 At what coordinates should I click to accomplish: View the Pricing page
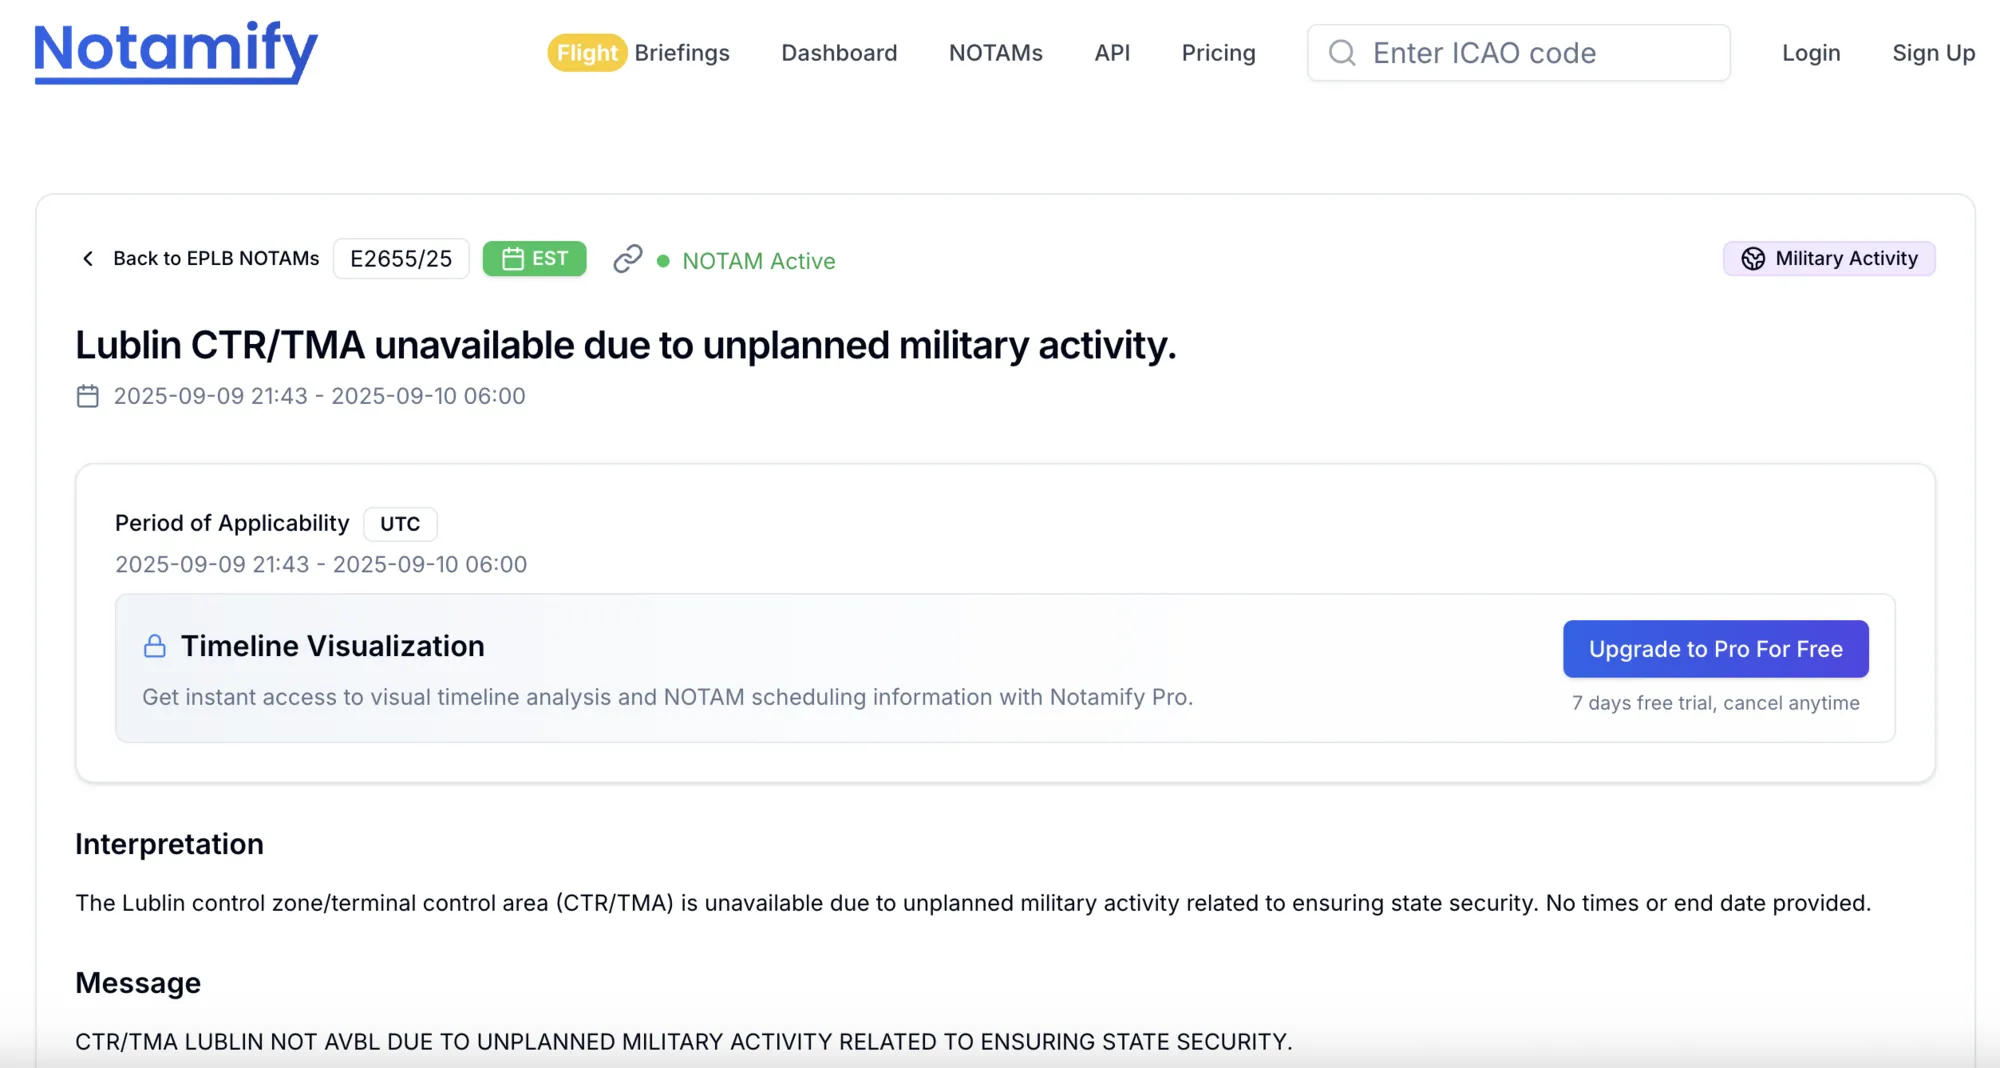click(1218, 53)
